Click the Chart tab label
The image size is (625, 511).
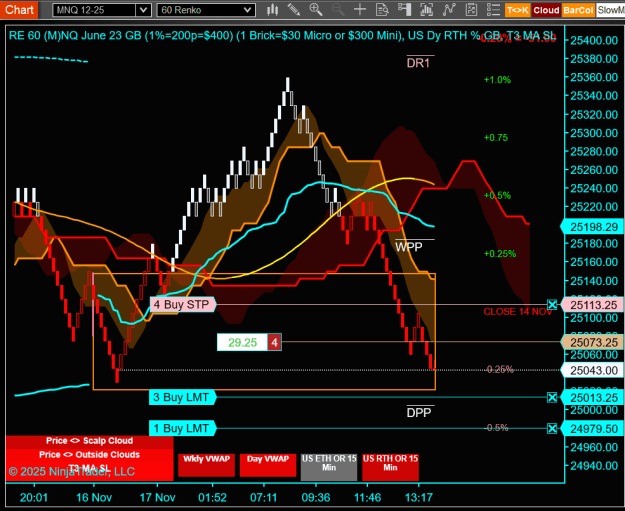coord(19,10)
